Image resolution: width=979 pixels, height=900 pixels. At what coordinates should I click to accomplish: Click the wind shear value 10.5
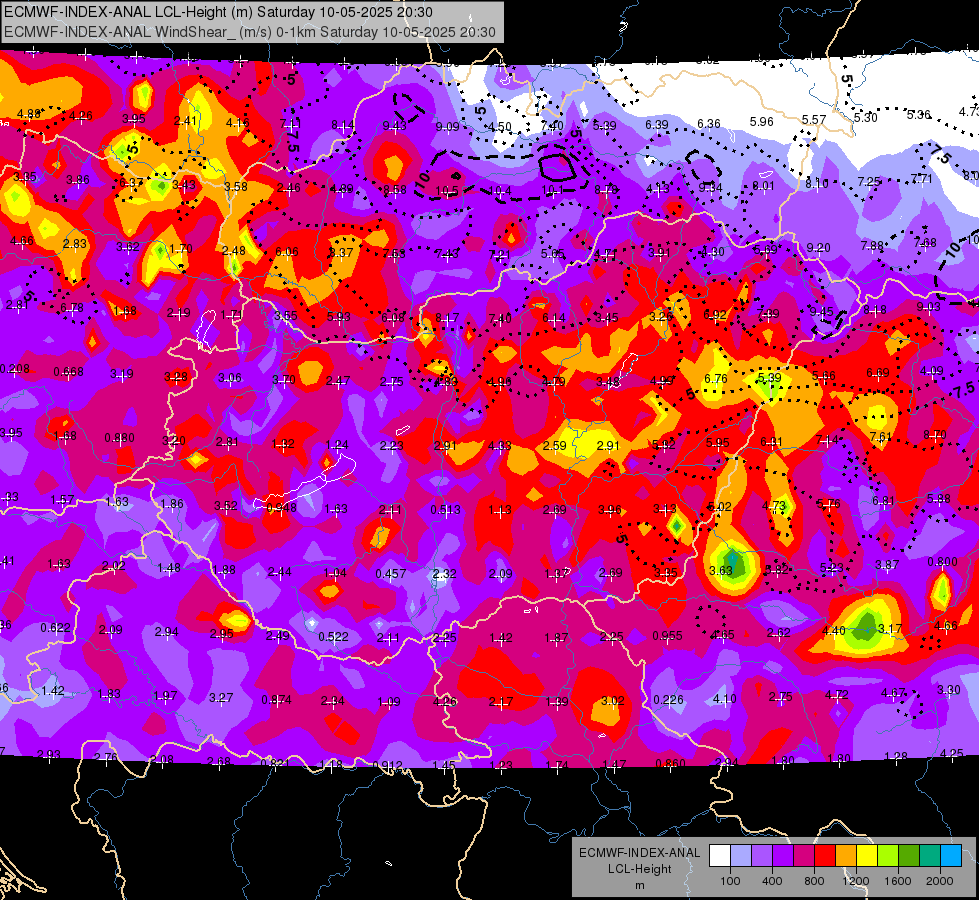tap(447, 191)
